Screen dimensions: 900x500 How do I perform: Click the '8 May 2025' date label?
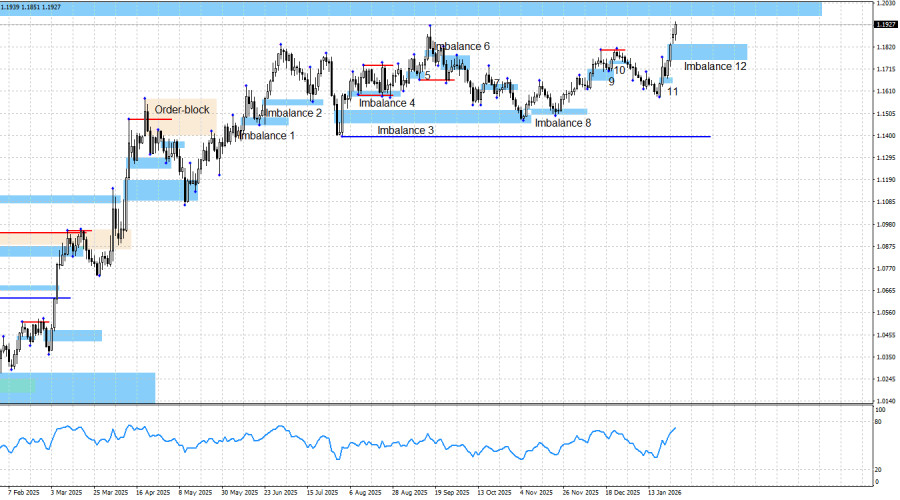pyautogui.click(x=195, y=493)
